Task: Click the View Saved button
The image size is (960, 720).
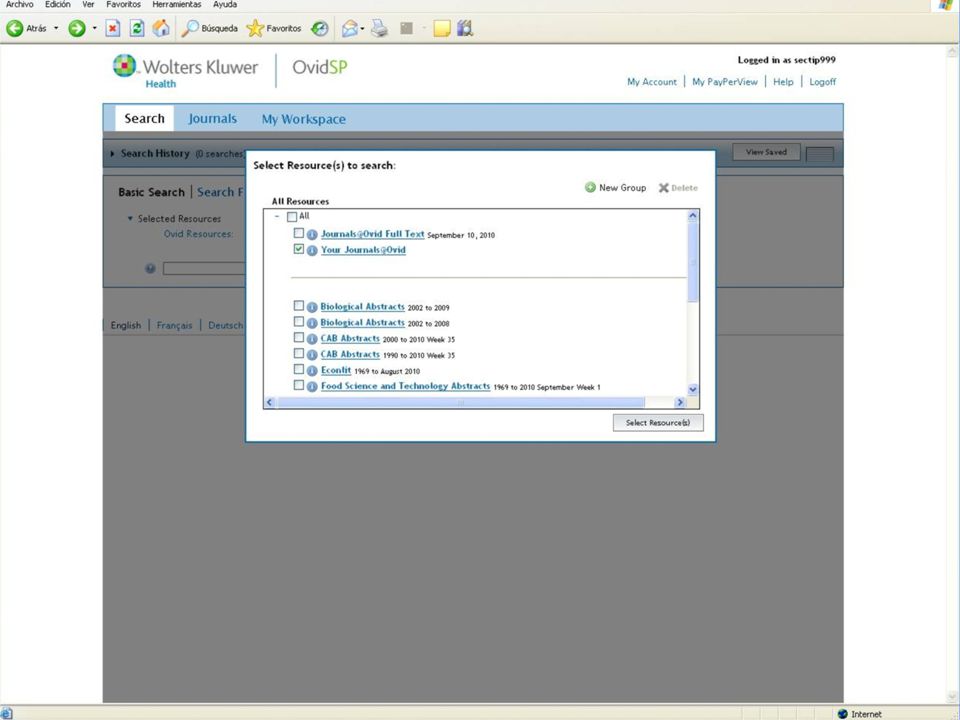Action: tap(767, 152)
